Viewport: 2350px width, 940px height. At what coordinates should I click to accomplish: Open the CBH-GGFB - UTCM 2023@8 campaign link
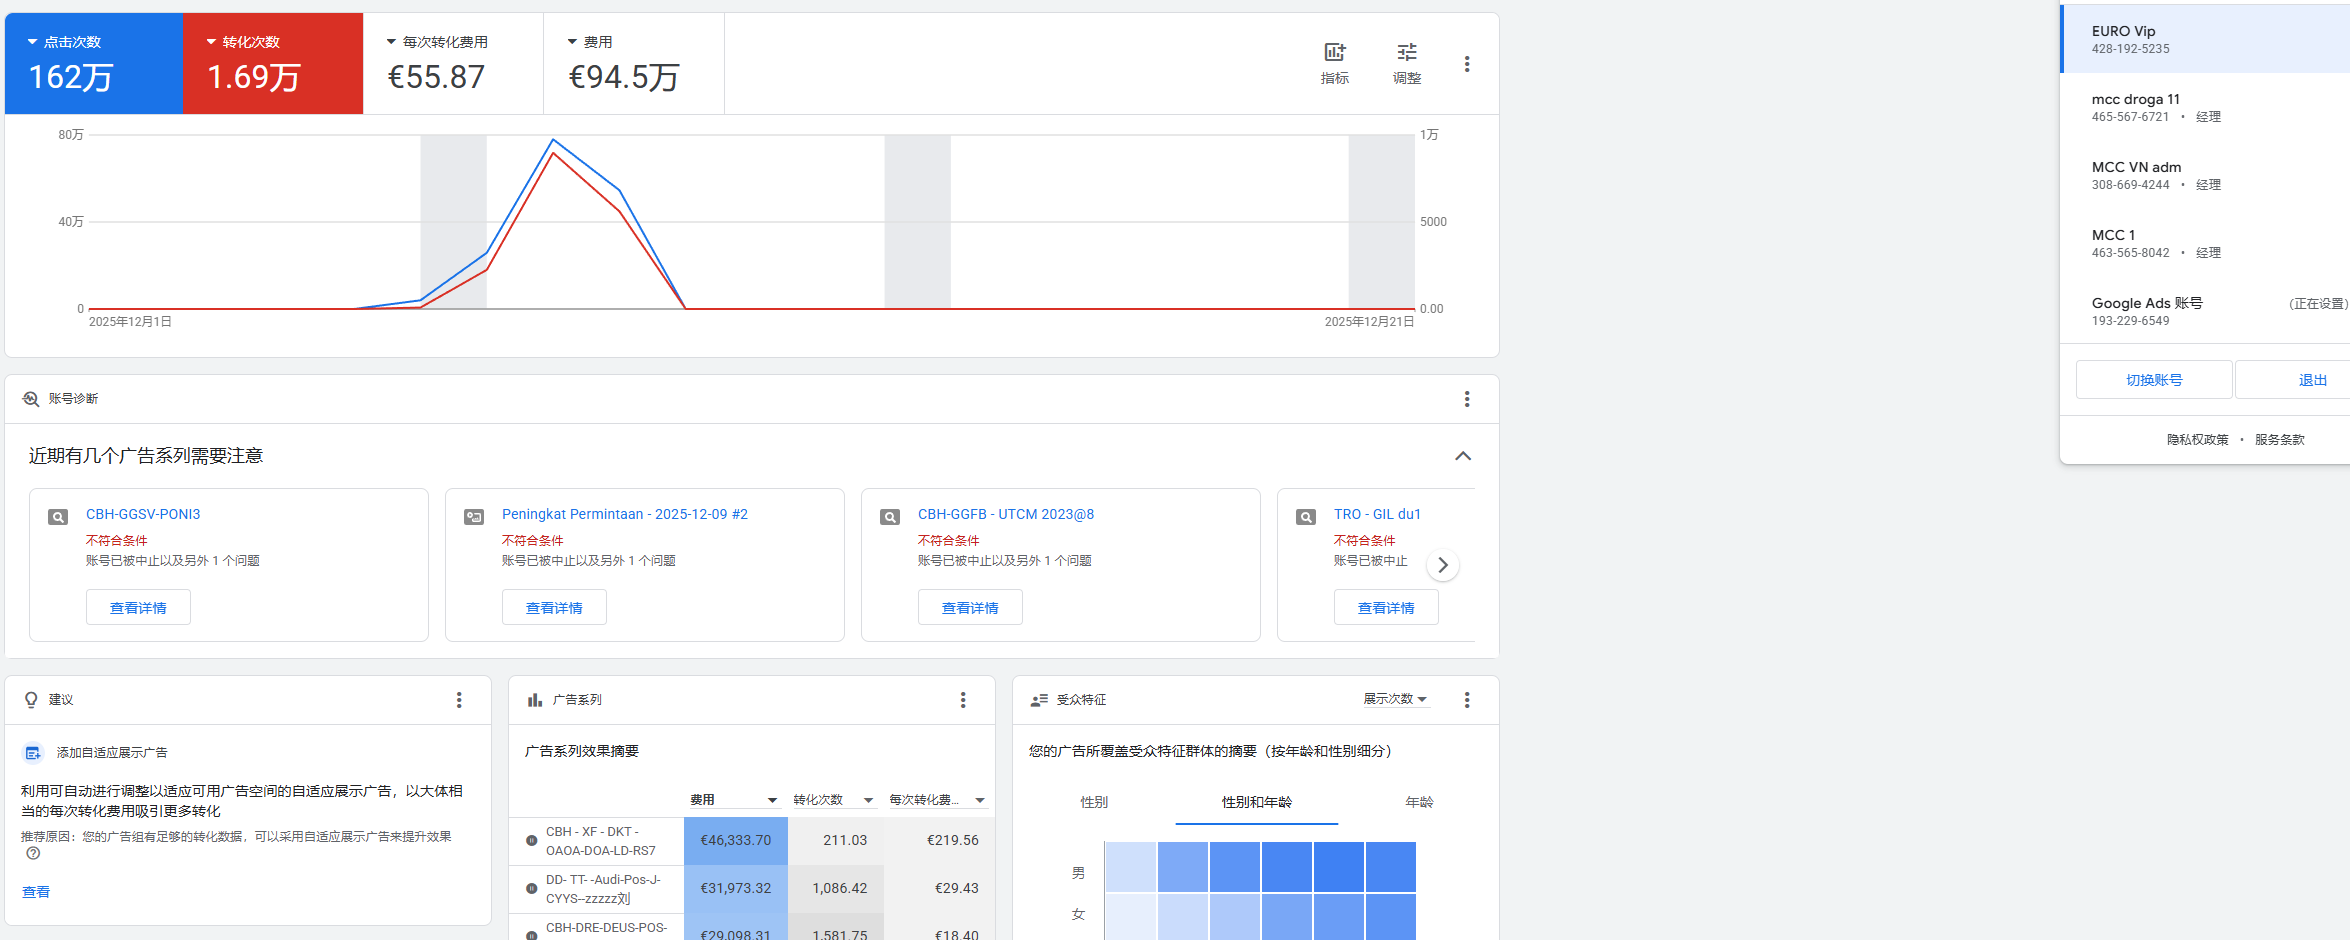click(1006, 514)
